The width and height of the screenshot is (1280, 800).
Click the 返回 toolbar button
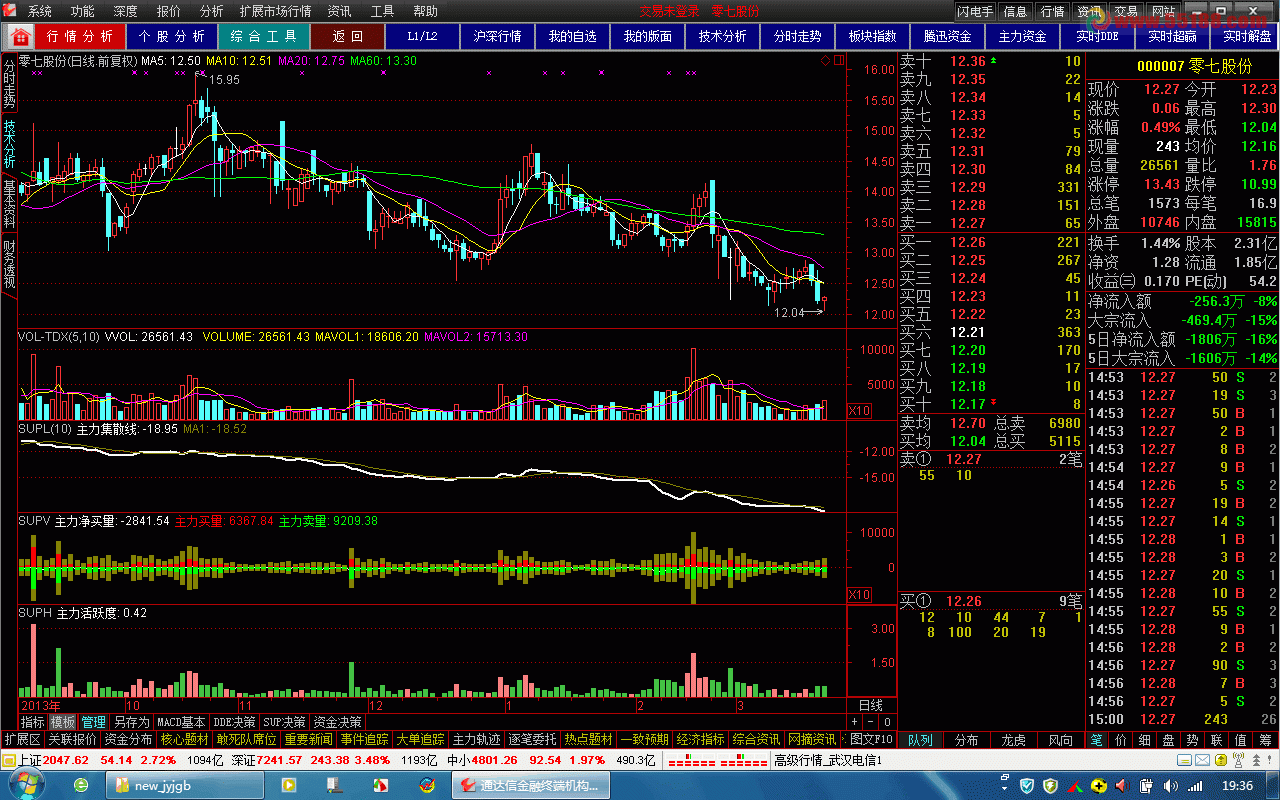(x=347, y=36)
